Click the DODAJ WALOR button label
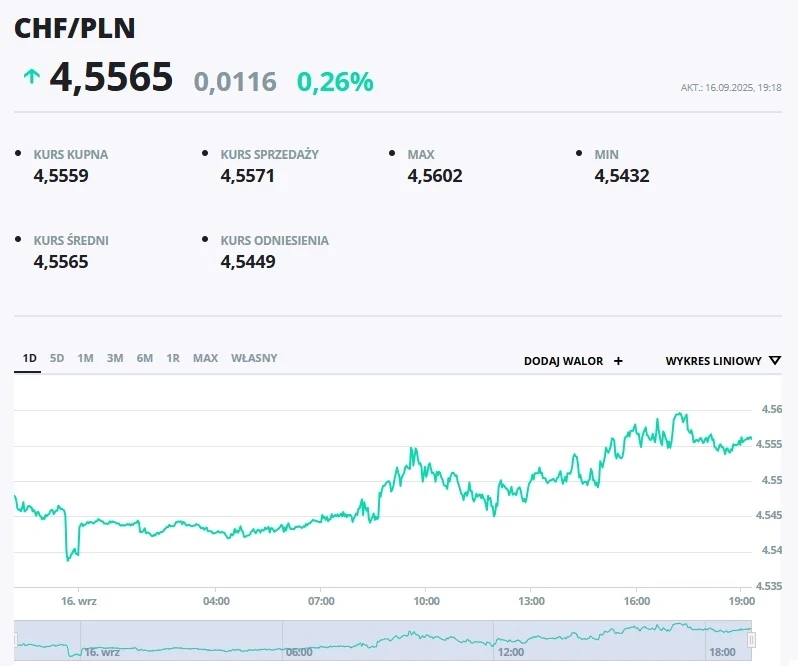This screenshot has height=666, width=798. point(563,361)
